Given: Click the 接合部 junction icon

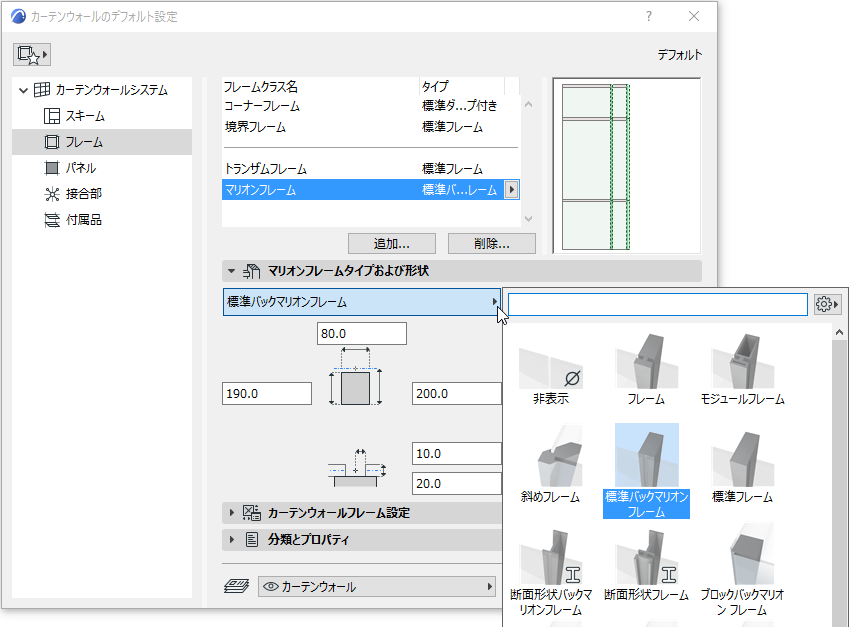Looking at the screenshot, I should pyautogui.click(x=52, y=194).
